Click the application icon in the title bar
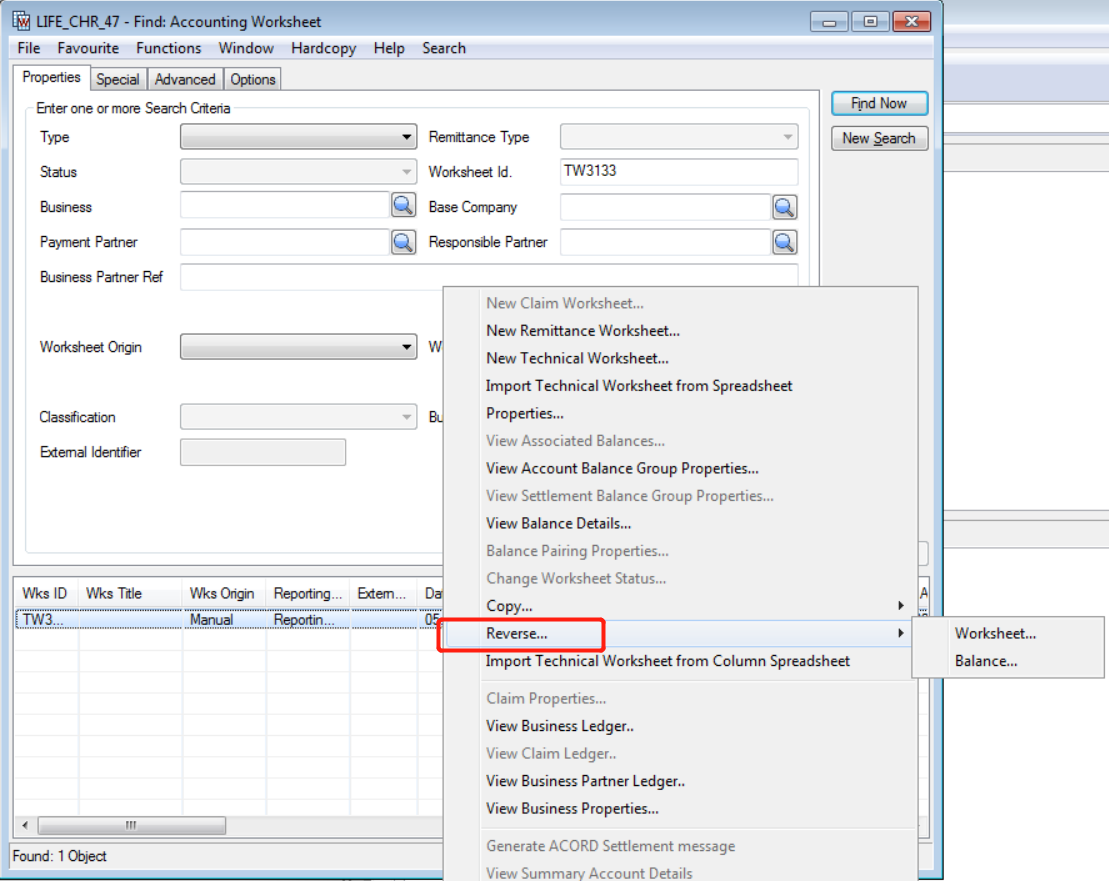 point(22,22)
